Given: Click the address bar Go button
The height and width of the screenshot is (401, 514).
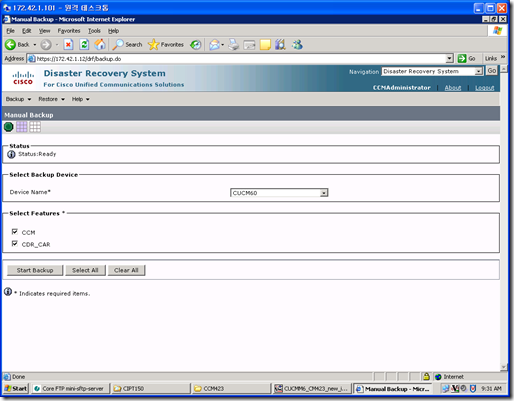Looking at the screenshot, I should [x=467, y=59].
